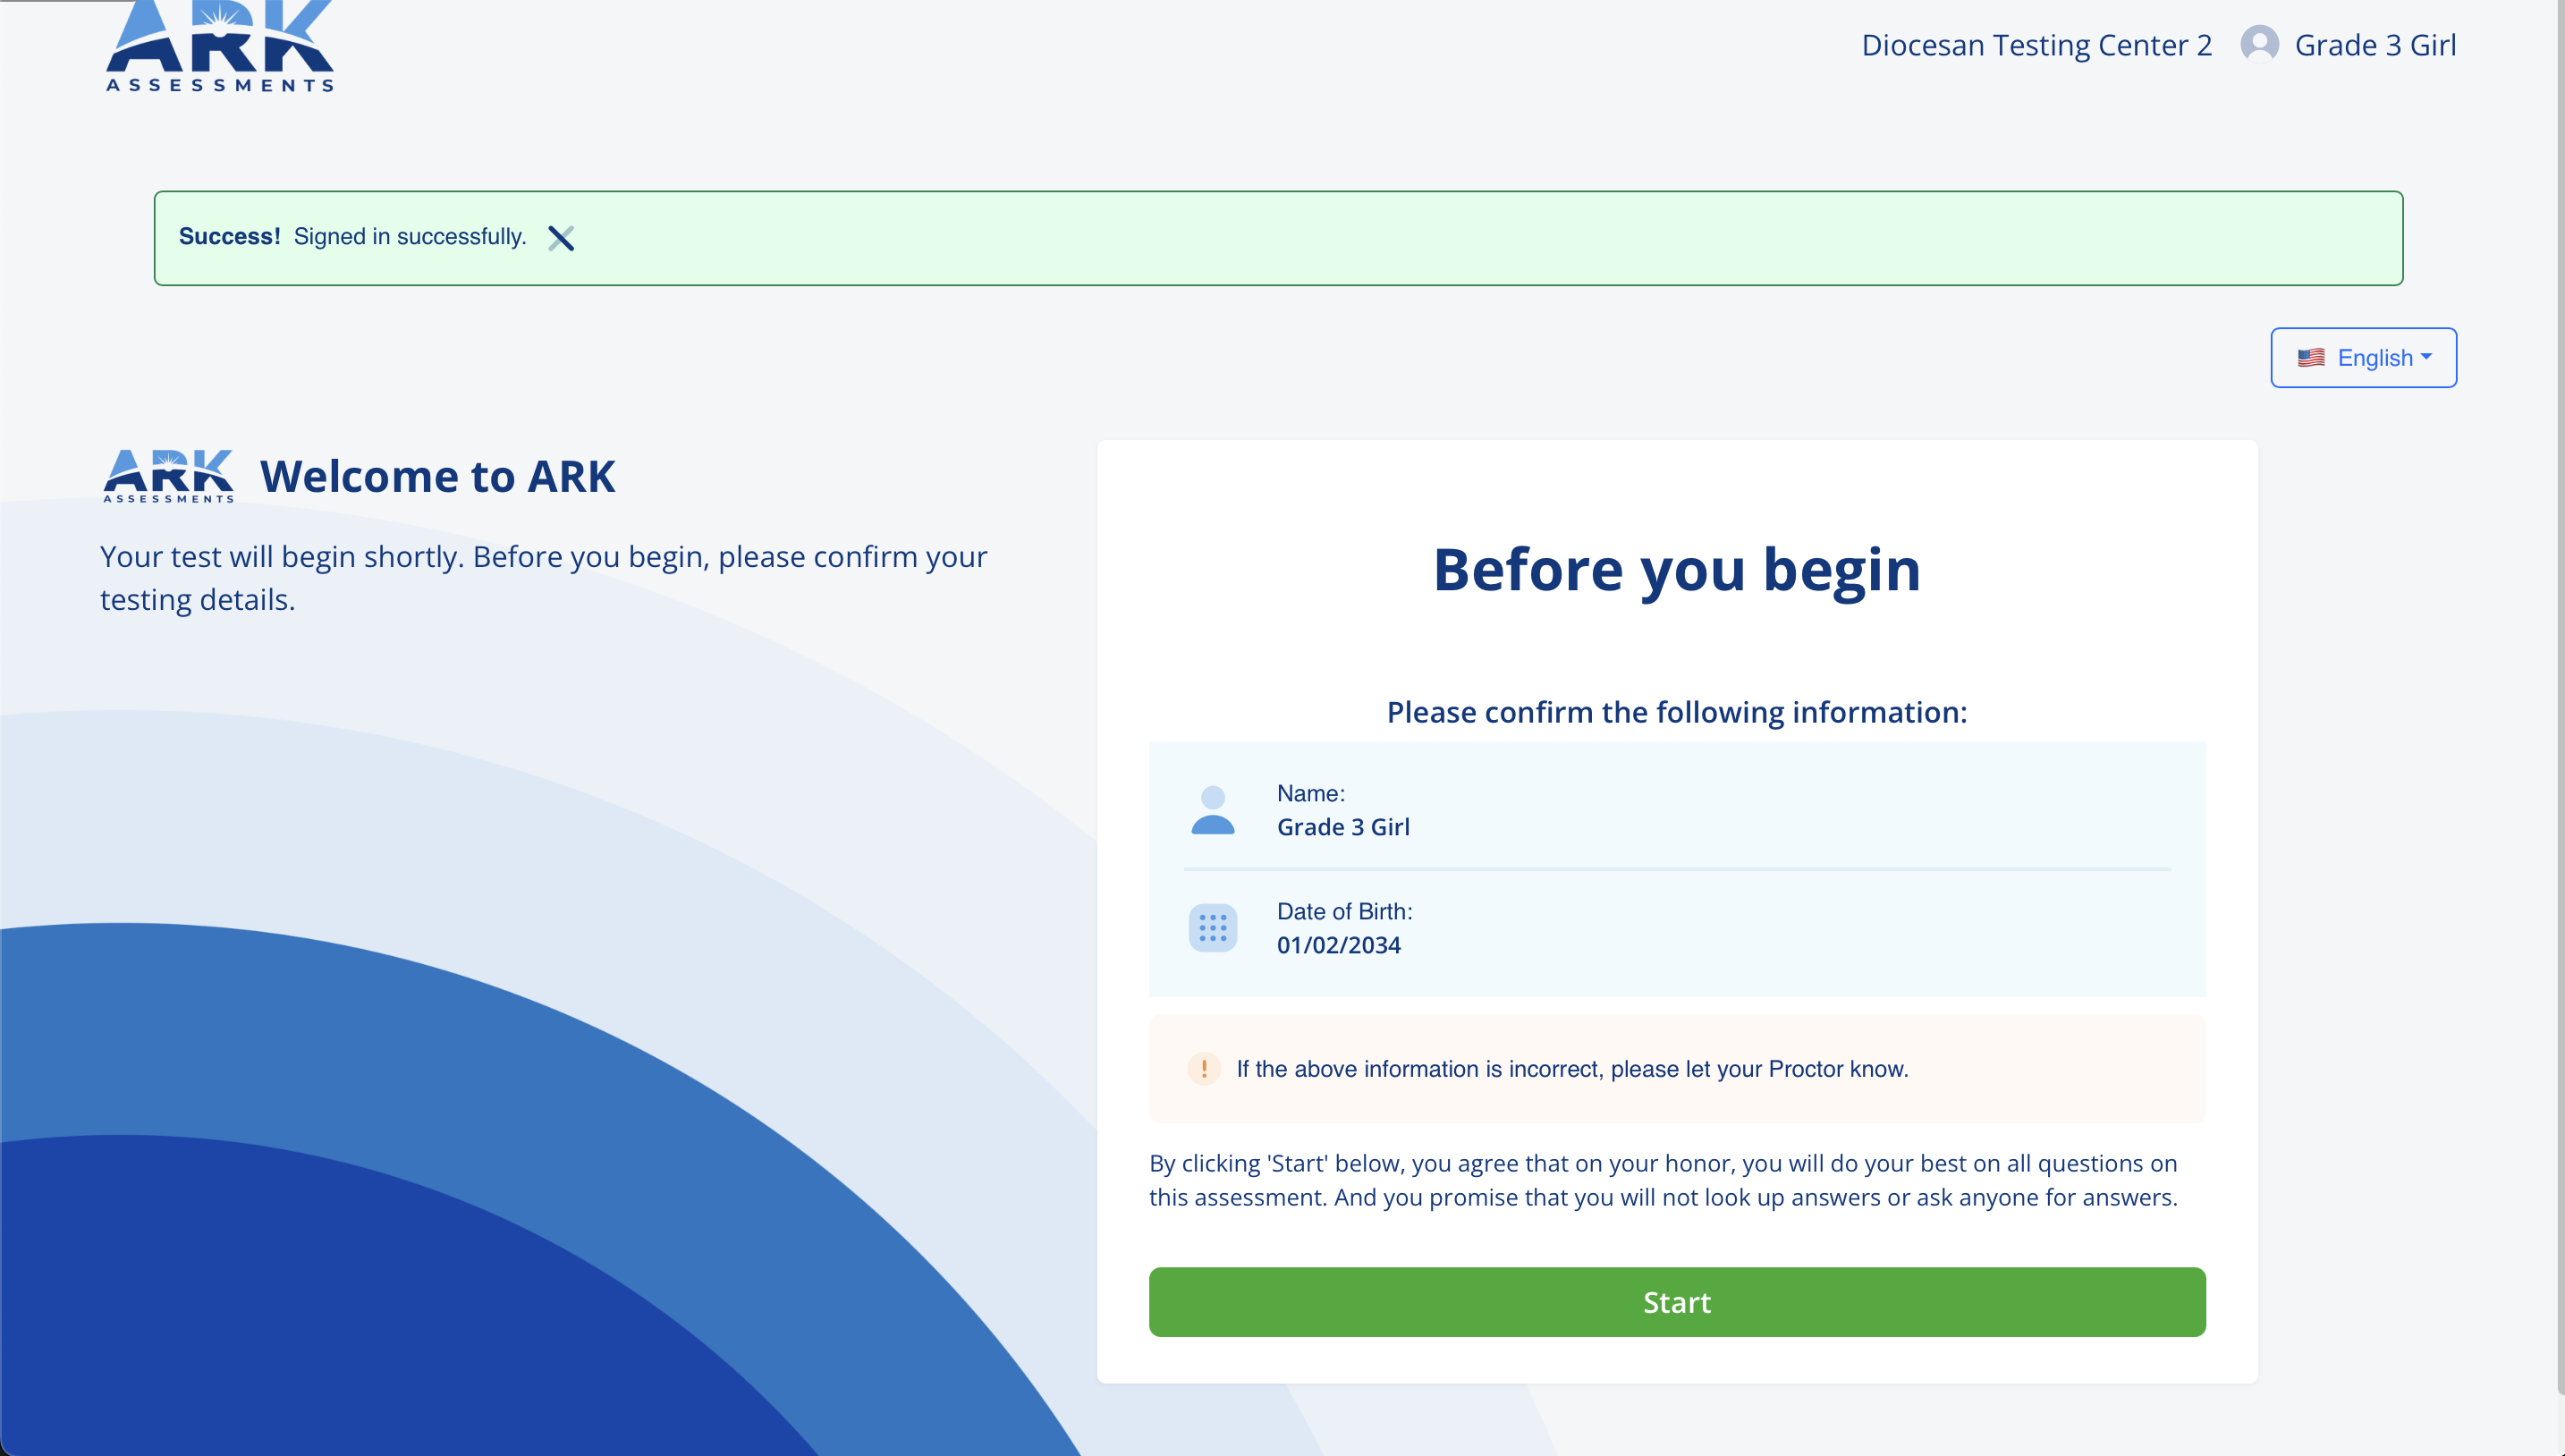The width and height of the screenshot is (2565, 1456).
Task: Click the Grade 3 Girl username in header
Action: 2375,45
